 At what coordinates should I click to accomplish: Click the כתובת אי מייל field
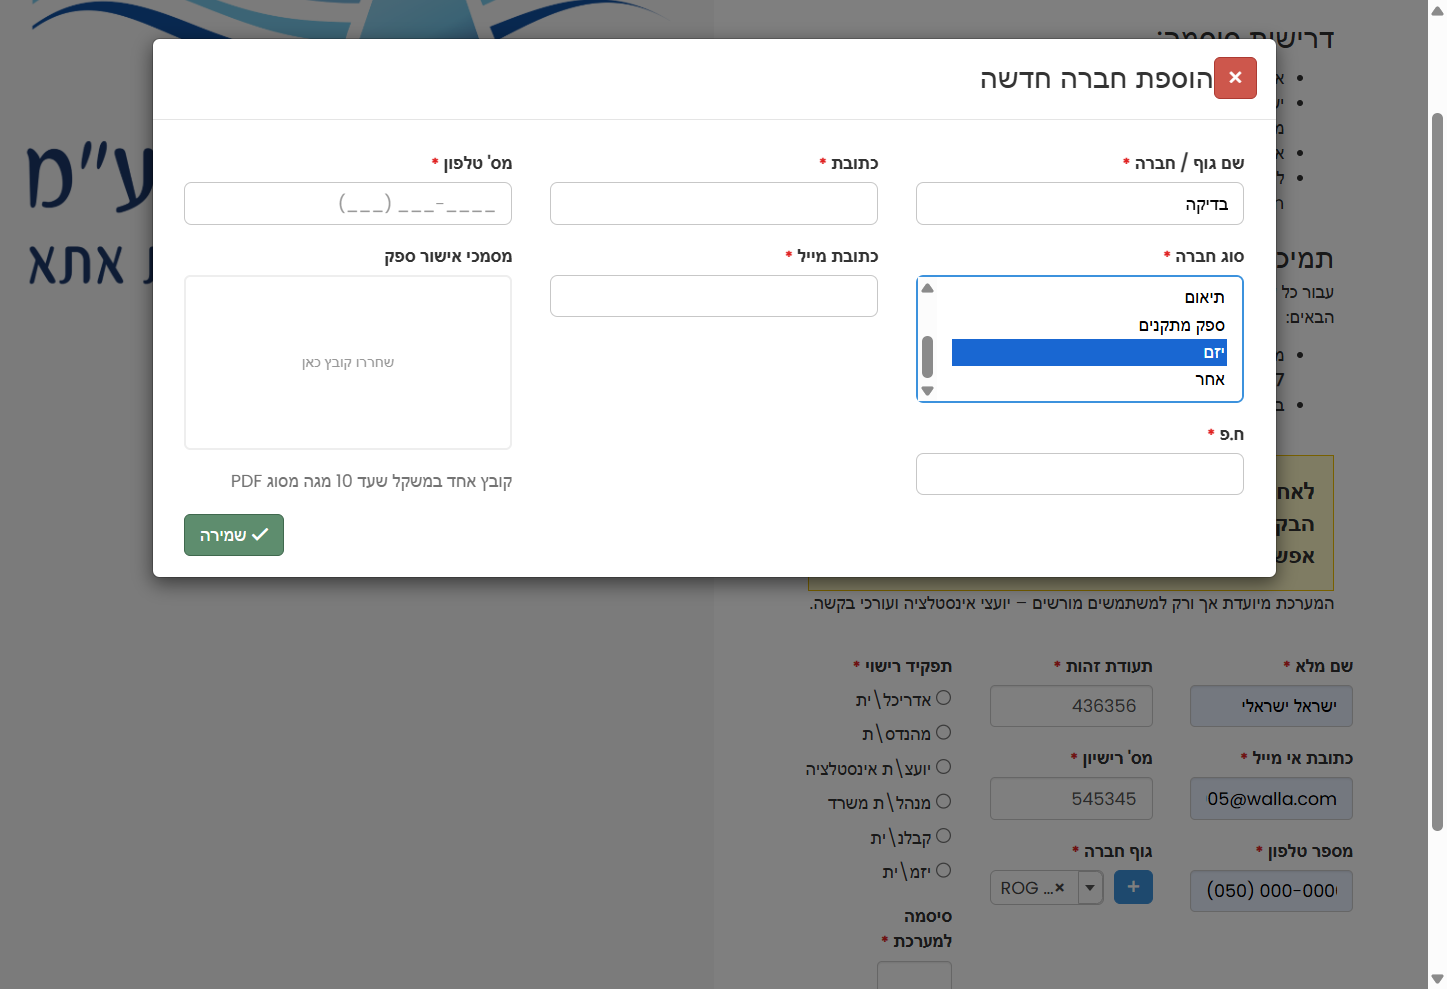coord(1271,799)
